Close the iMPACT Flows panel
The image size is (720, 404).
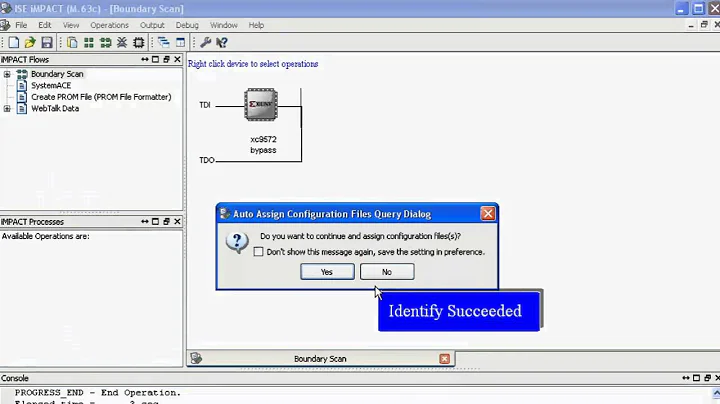coord(177,59)
